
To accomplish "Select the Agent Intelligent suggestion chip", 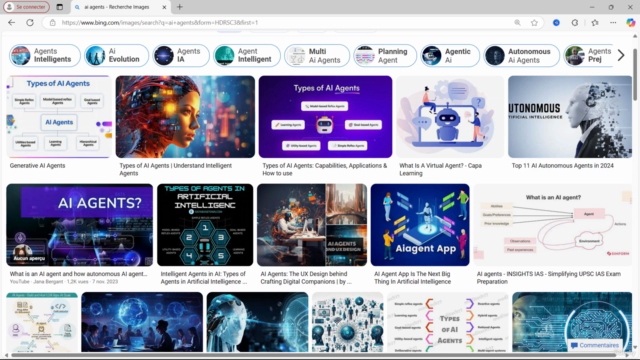I will (247, 55).
